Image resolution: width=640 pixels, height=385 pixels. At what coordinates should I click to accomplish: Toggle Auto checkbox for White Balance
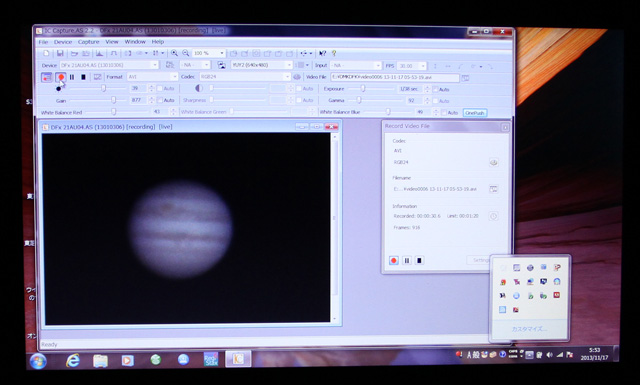click(444, 112)
